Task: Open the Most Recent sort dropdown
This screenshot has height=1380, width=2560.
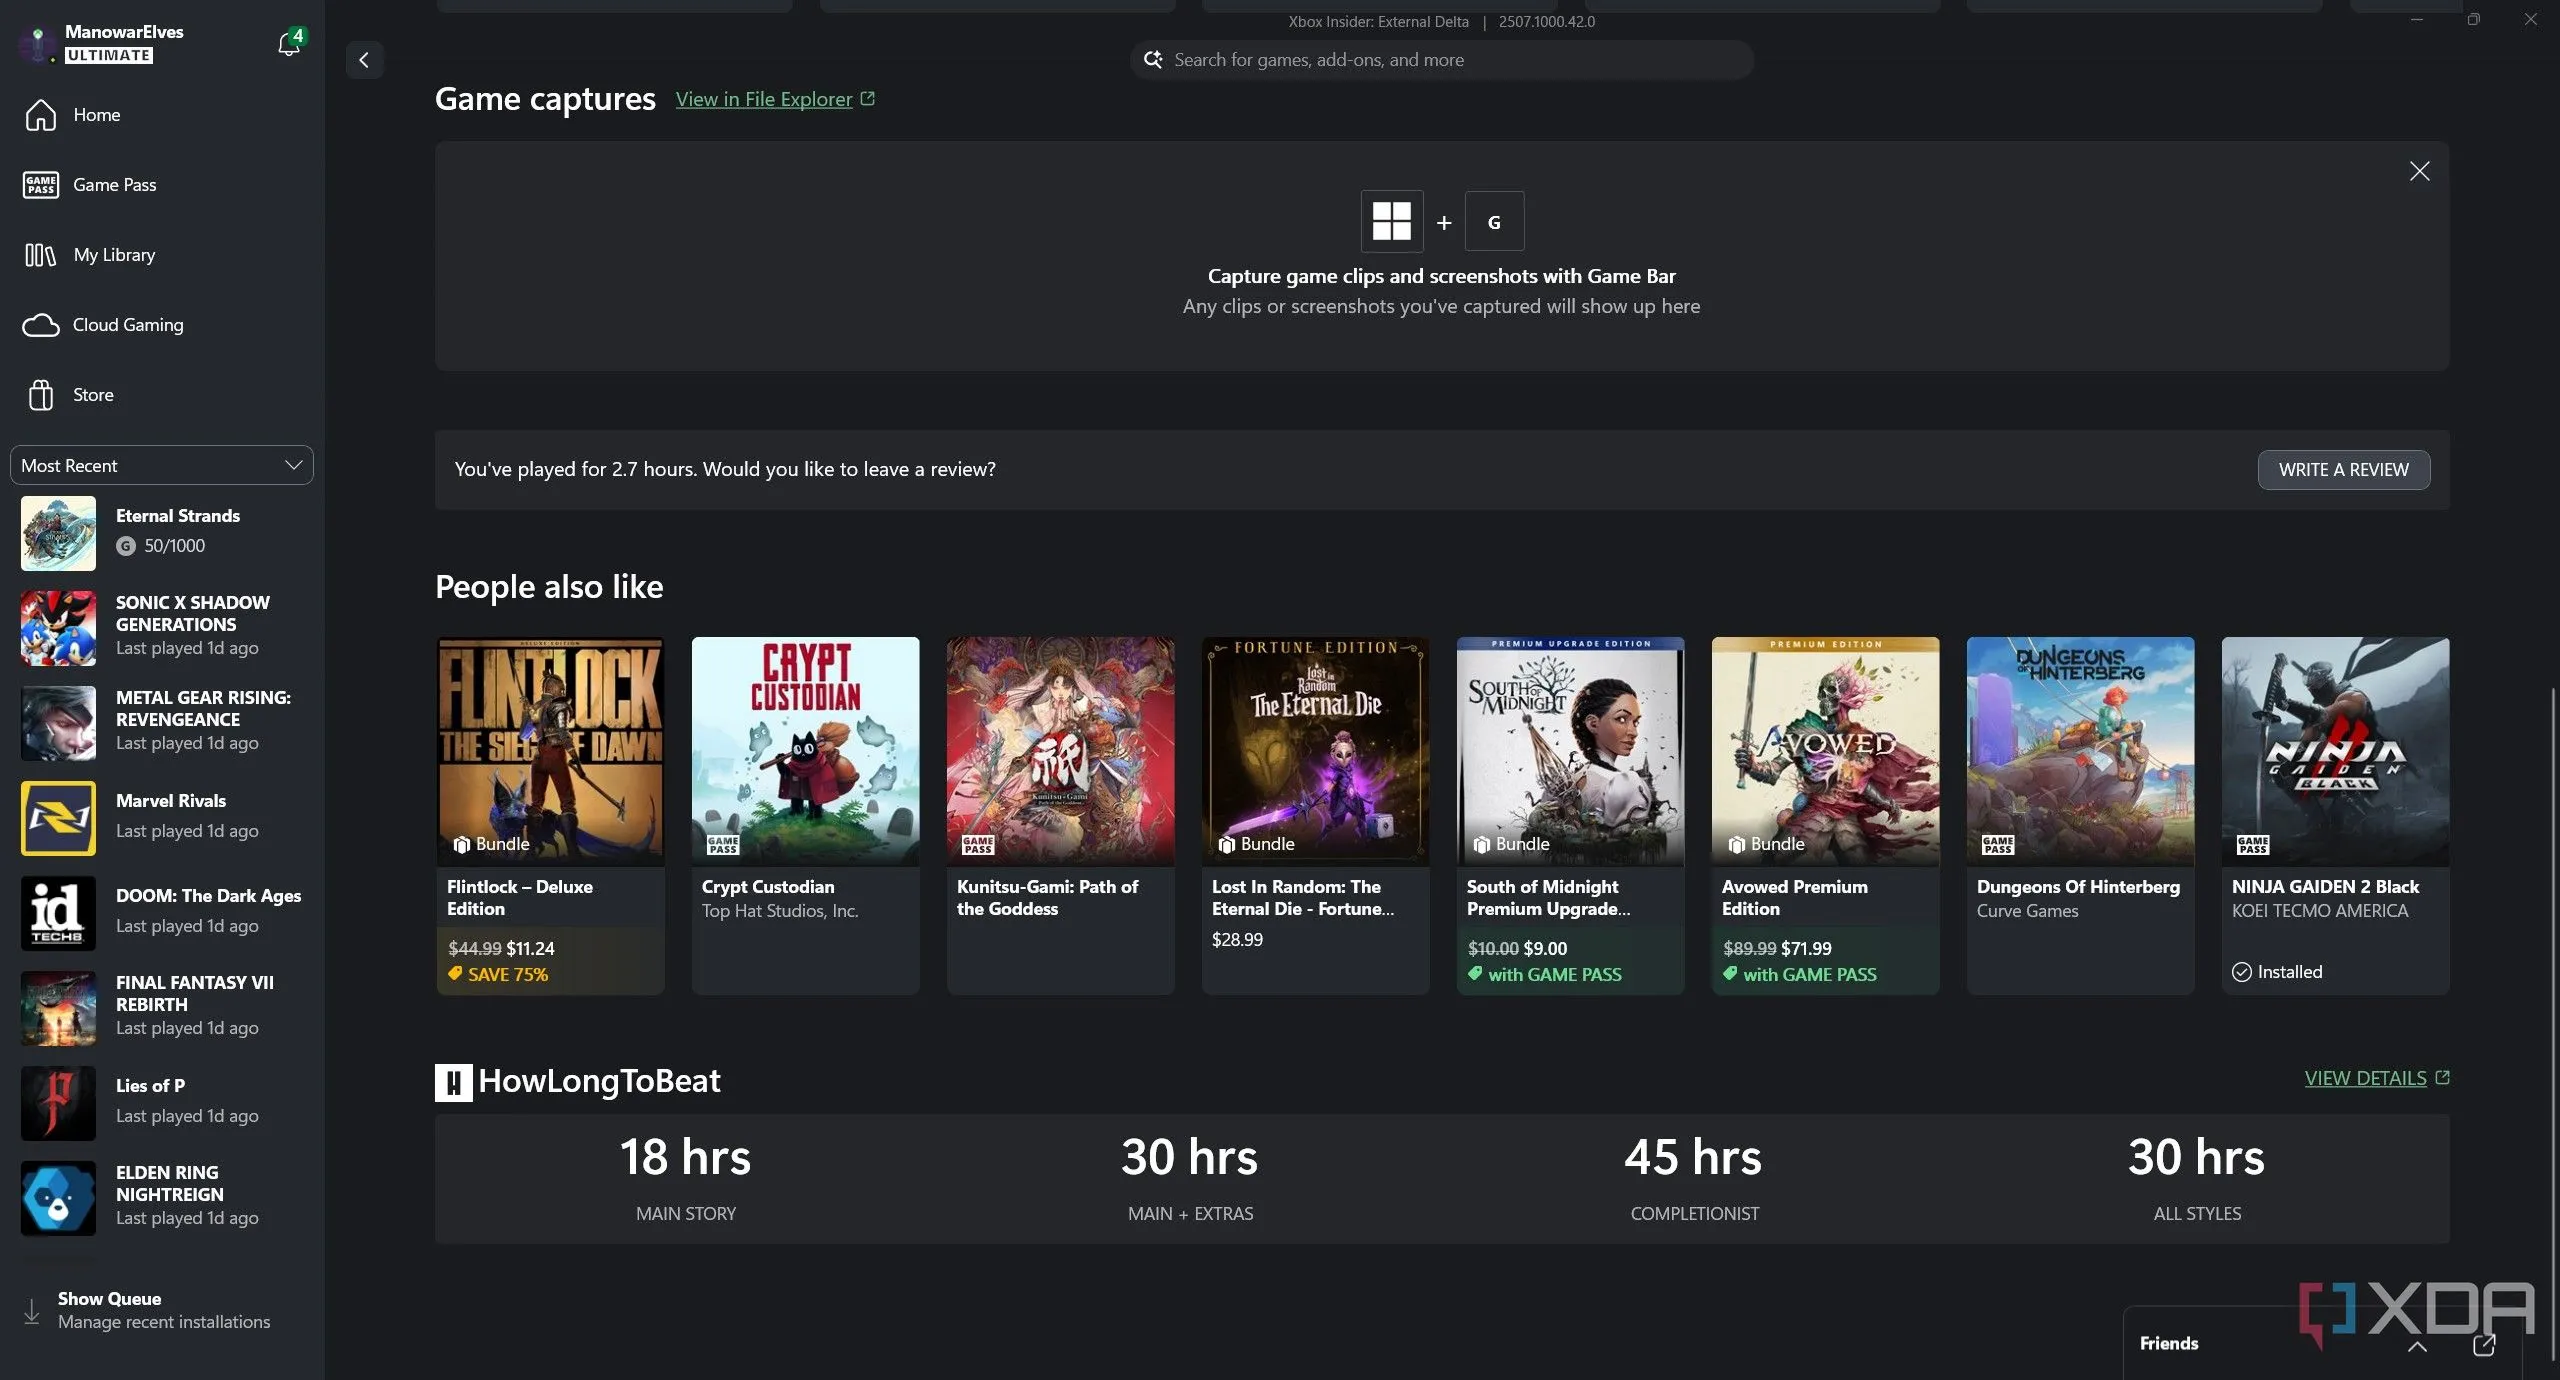Action: pos(162,466)
